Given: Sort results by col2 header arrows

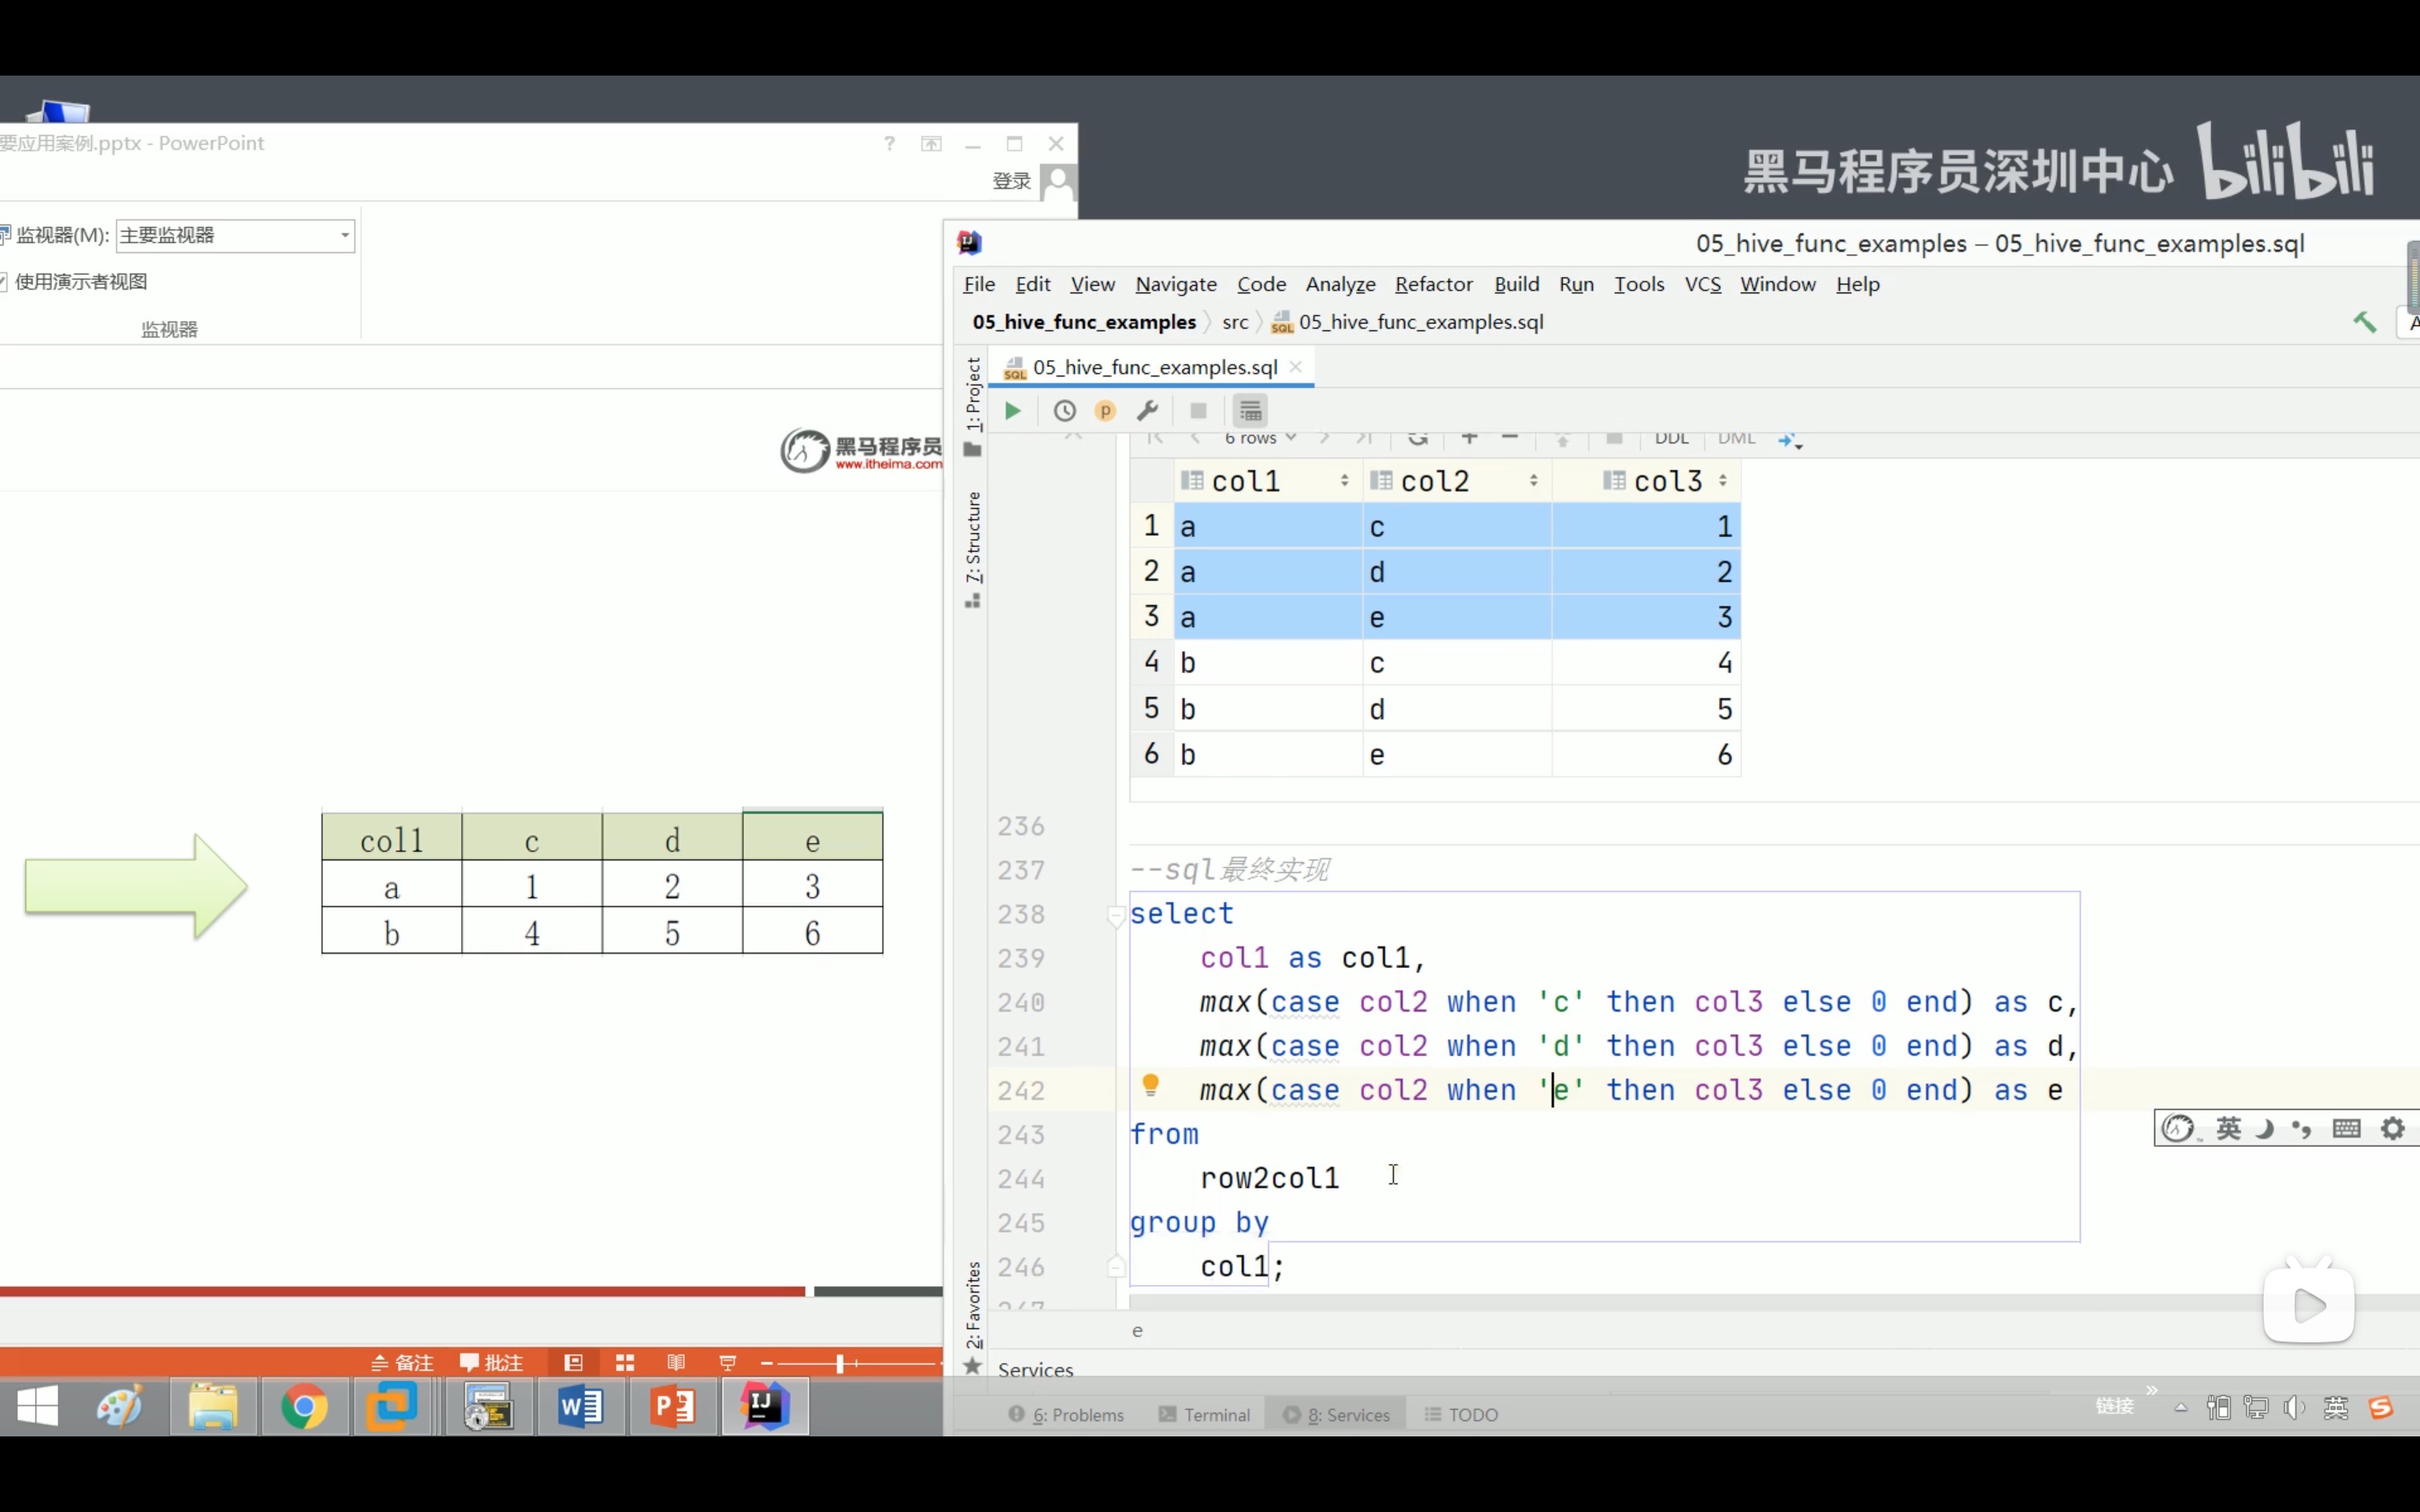Looking at the screenshot, I should click(x=1533, y=481).
